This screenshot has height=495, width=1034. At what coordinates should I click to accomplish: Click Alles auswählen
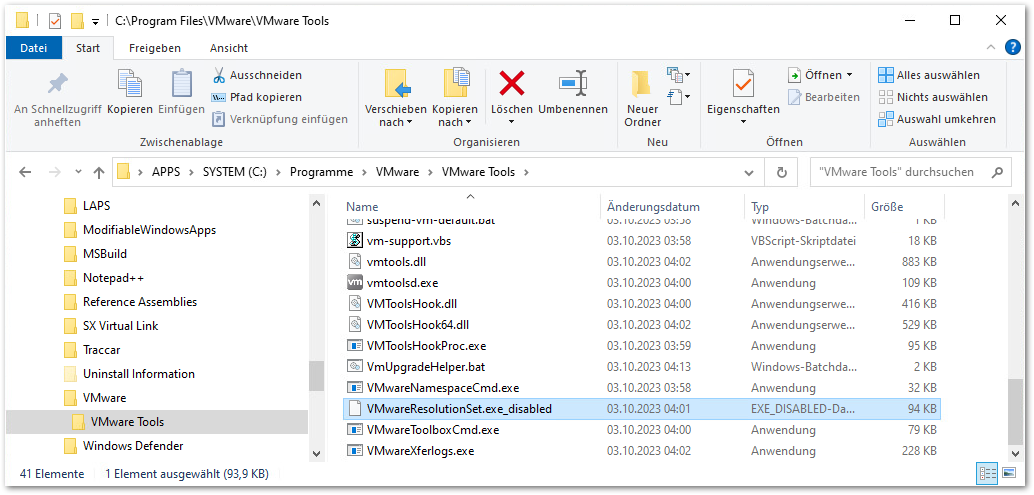pyautogui.click(x=929, y=75)
